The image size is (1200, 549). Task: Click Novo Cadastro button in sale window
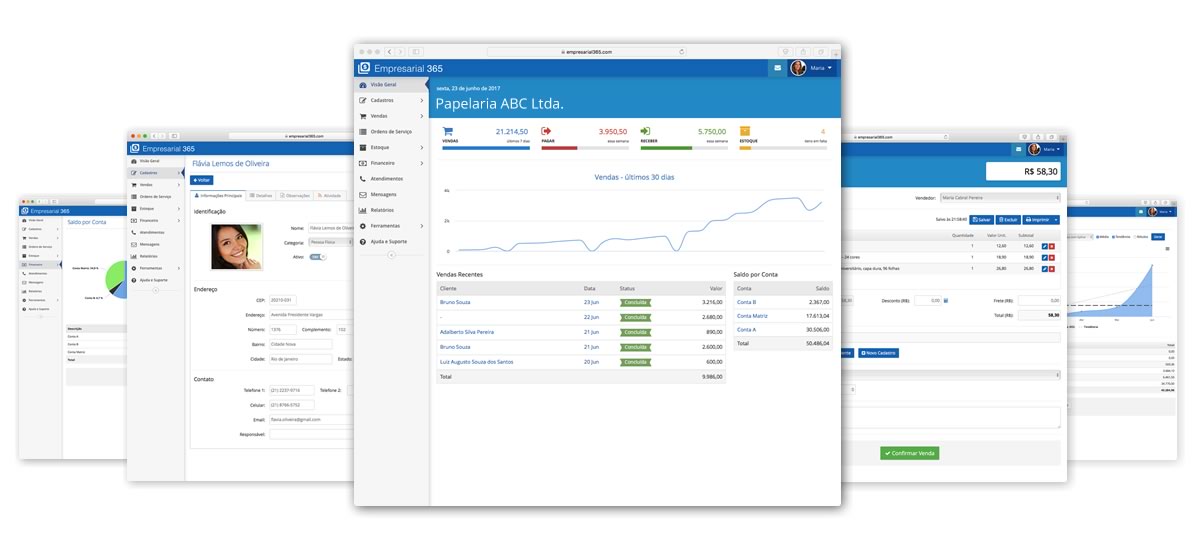878,353
